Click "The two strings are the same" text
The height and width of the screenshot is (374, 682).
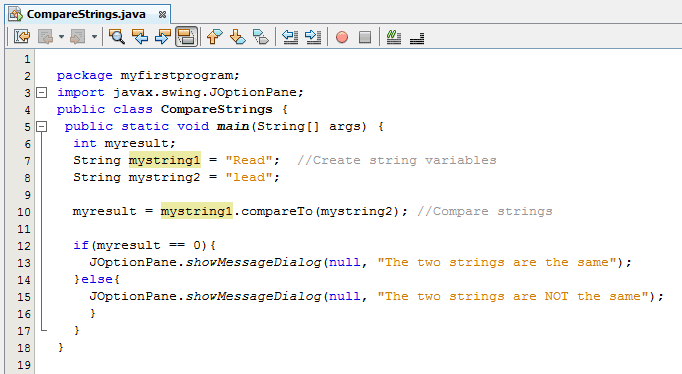pyautogui.click(x=497, y=263)
